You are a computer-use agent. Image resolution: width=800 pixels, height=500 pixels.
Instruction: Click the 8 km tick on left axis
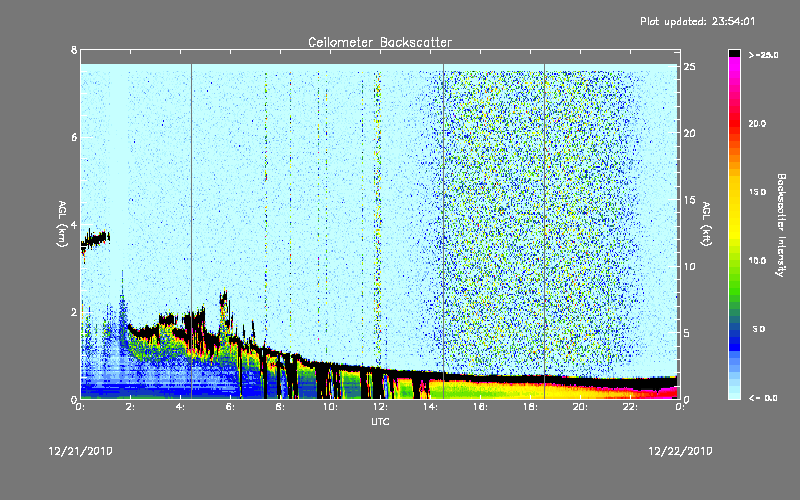pos(74,50)
